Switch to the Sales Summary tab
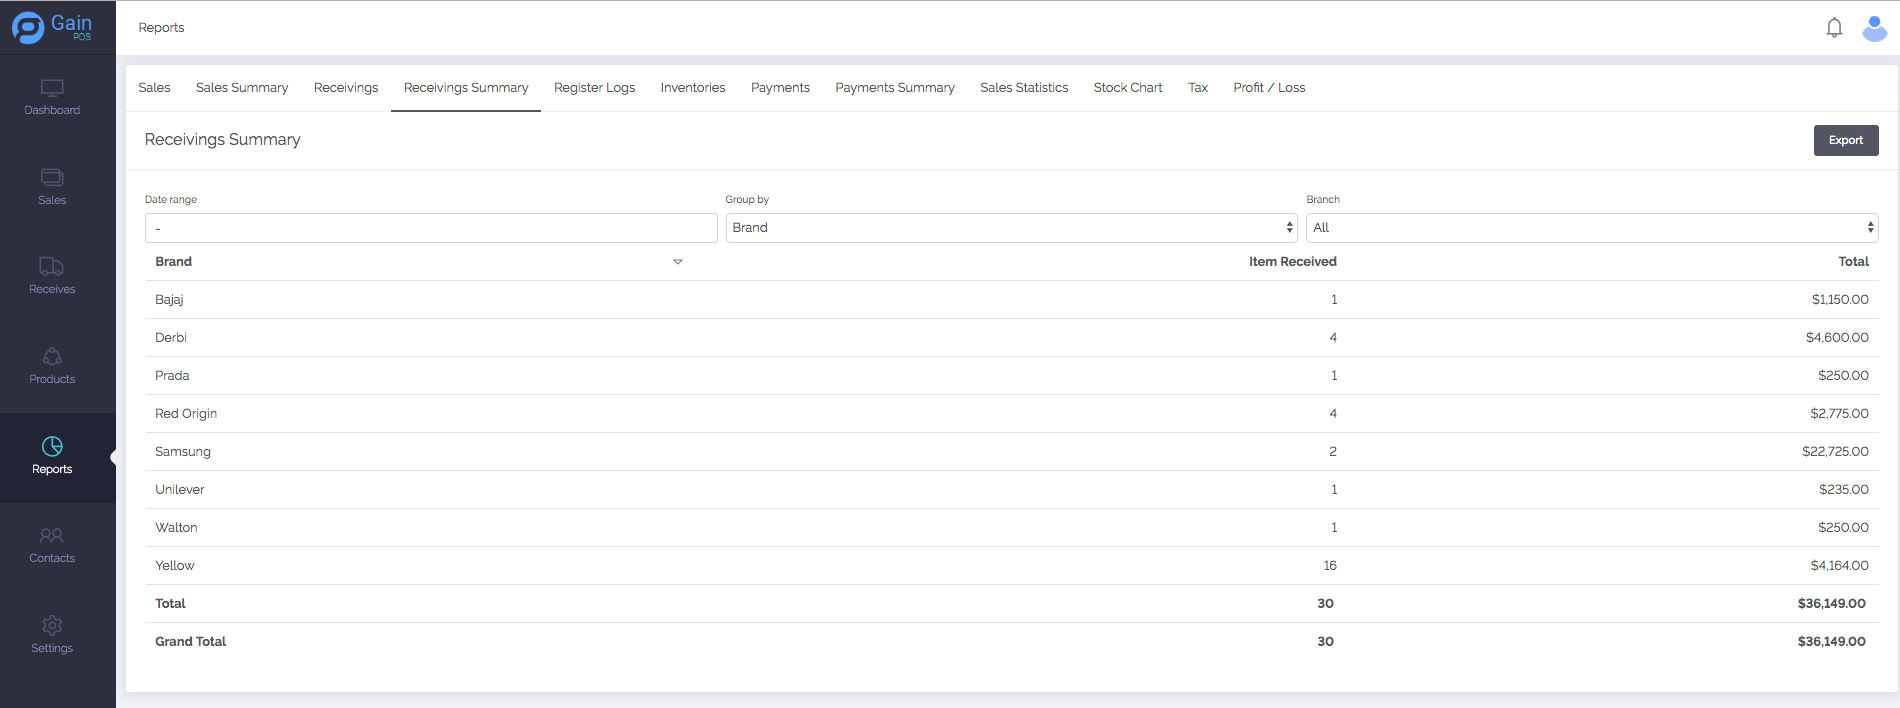The image size is (1900, 708). tap(242, 88)
